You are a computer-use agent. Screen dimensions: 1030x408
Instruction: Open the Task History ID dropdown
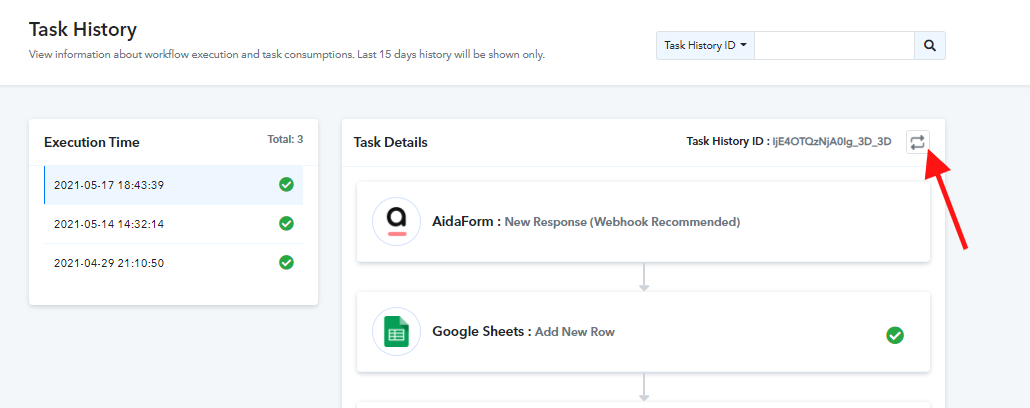[x=705, y=46]
